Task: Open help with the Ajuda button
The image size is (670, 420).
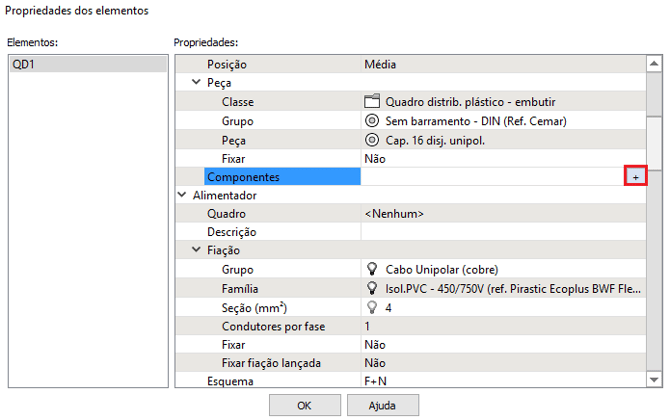Action: click(382, 405)
